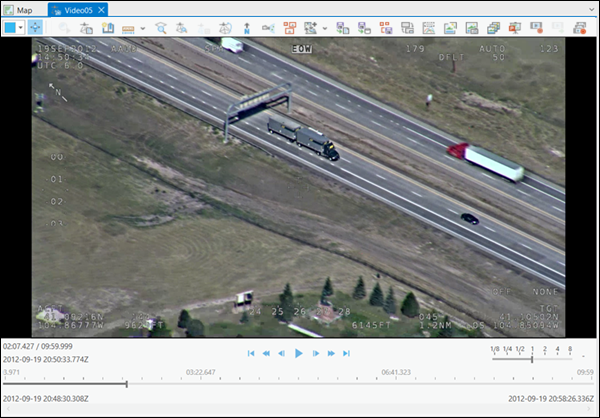The height and width of the screenshot is (418, 600).
Task: Click the ruler measure tool icon
Action: point(128,28)
